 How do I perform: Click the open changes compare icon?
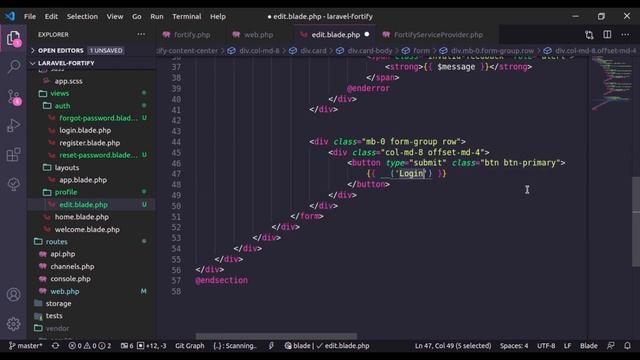[589, 35]
